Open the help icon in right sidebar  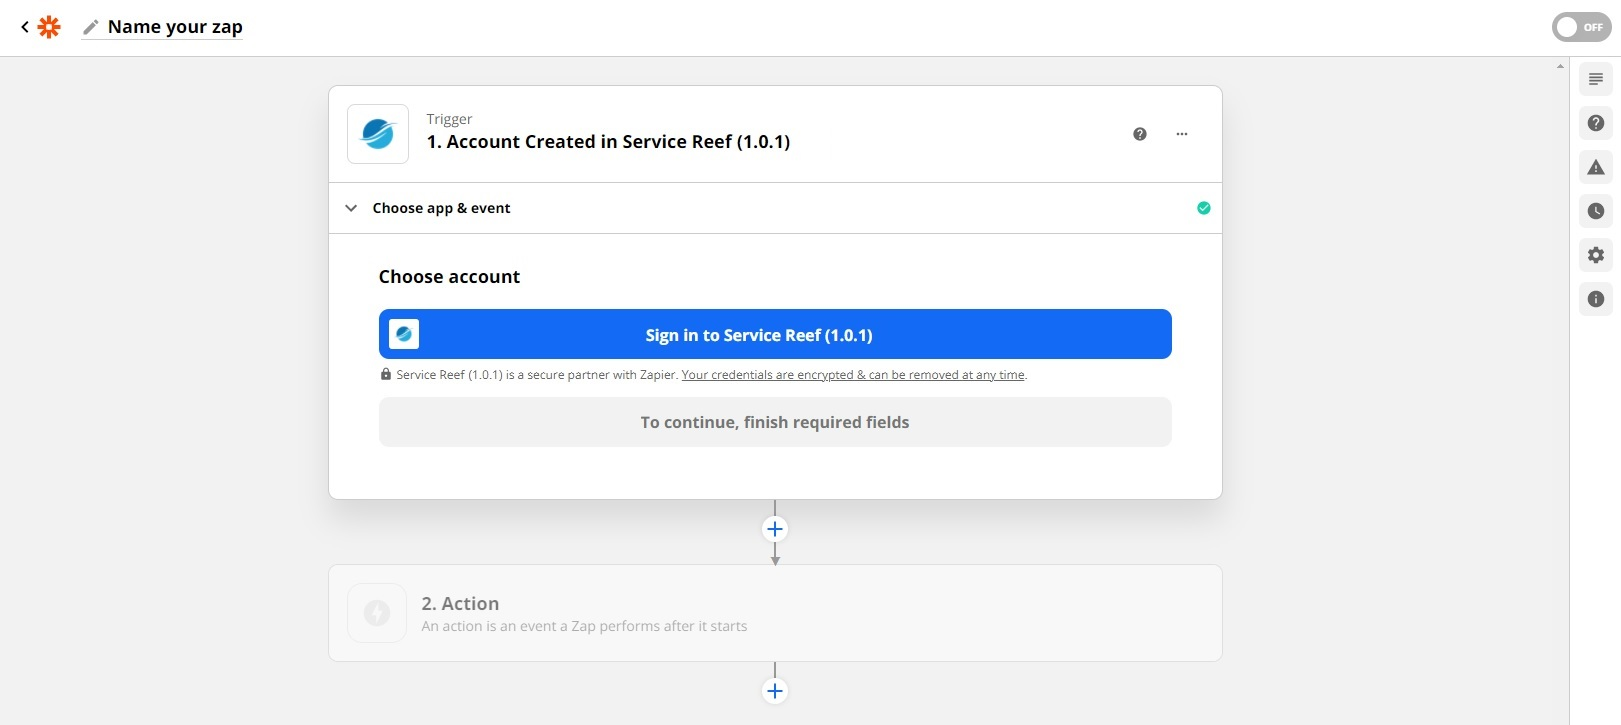1596,123
